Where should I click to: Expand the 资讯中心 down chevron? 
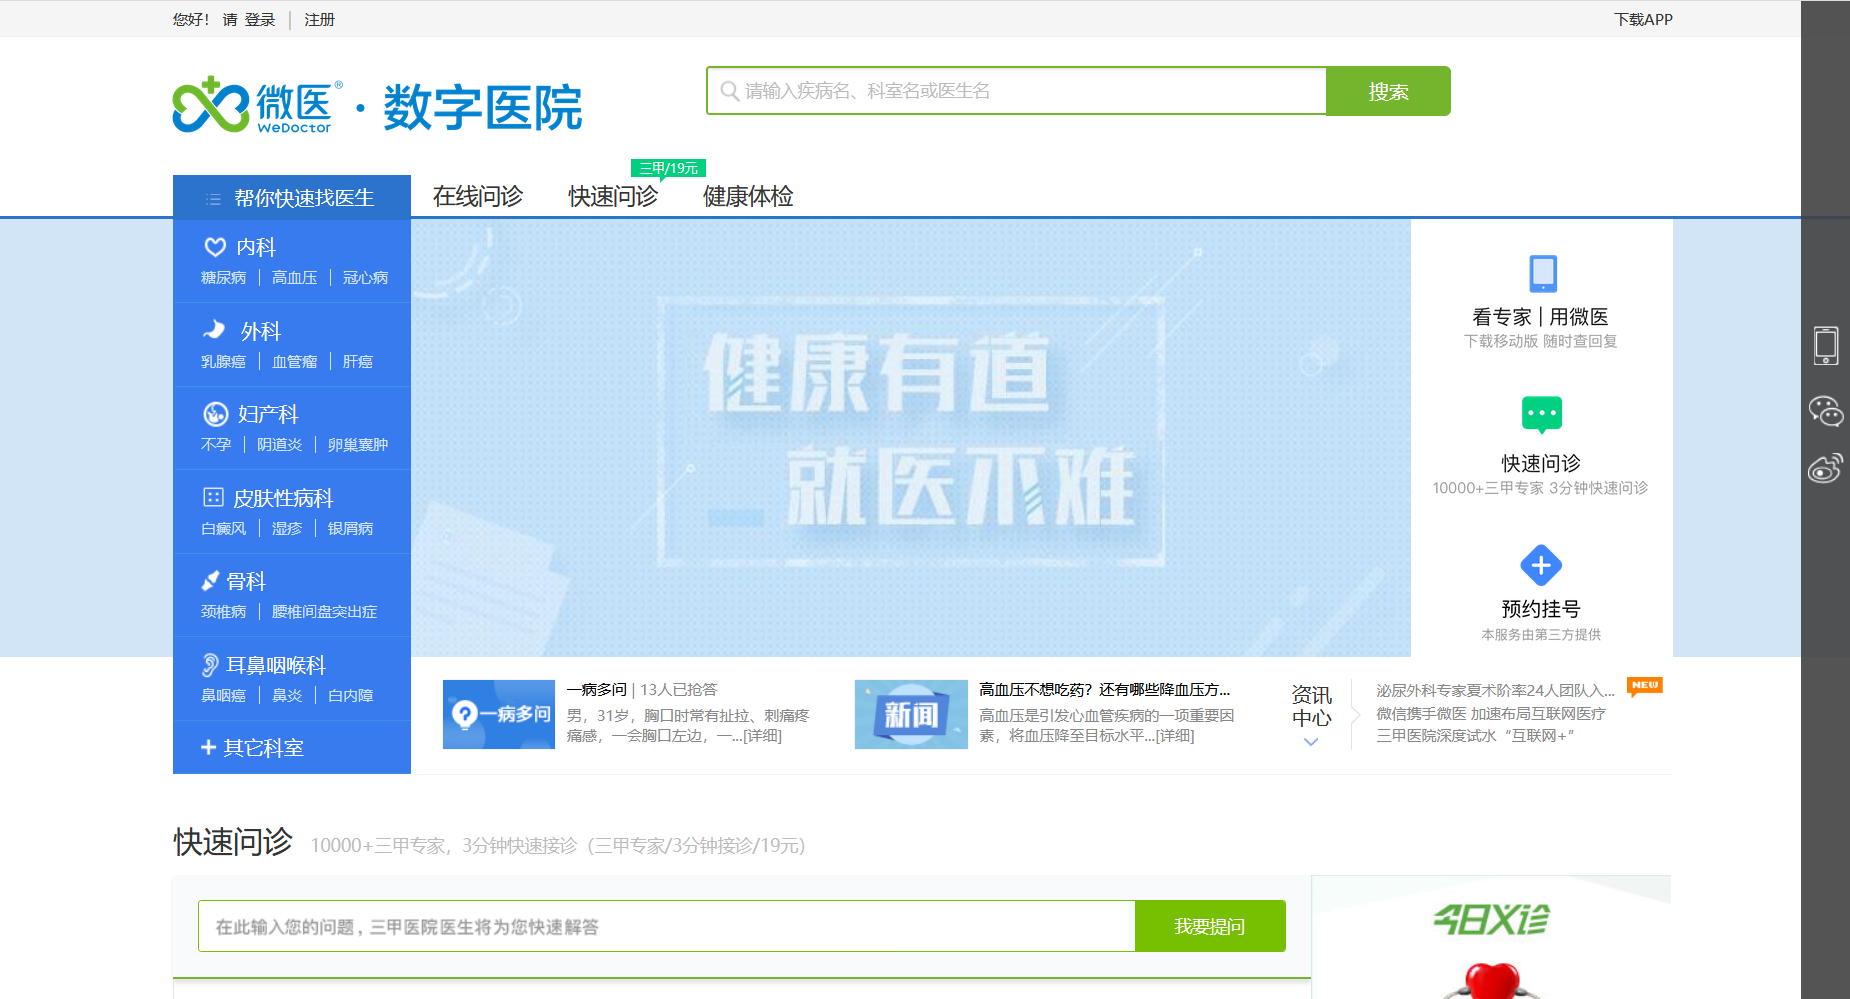1311,742
